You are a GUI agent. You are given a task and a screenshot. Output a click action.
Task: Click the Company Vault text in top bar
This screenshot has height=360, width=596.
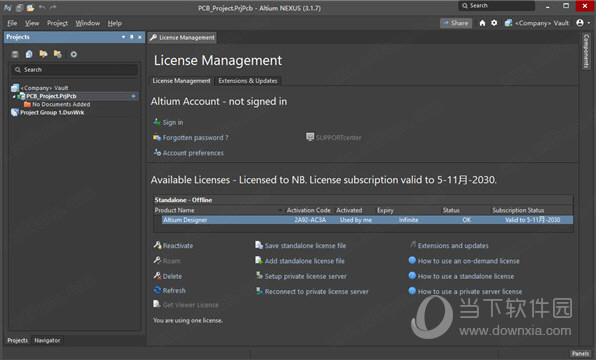(x=542, y=23)
